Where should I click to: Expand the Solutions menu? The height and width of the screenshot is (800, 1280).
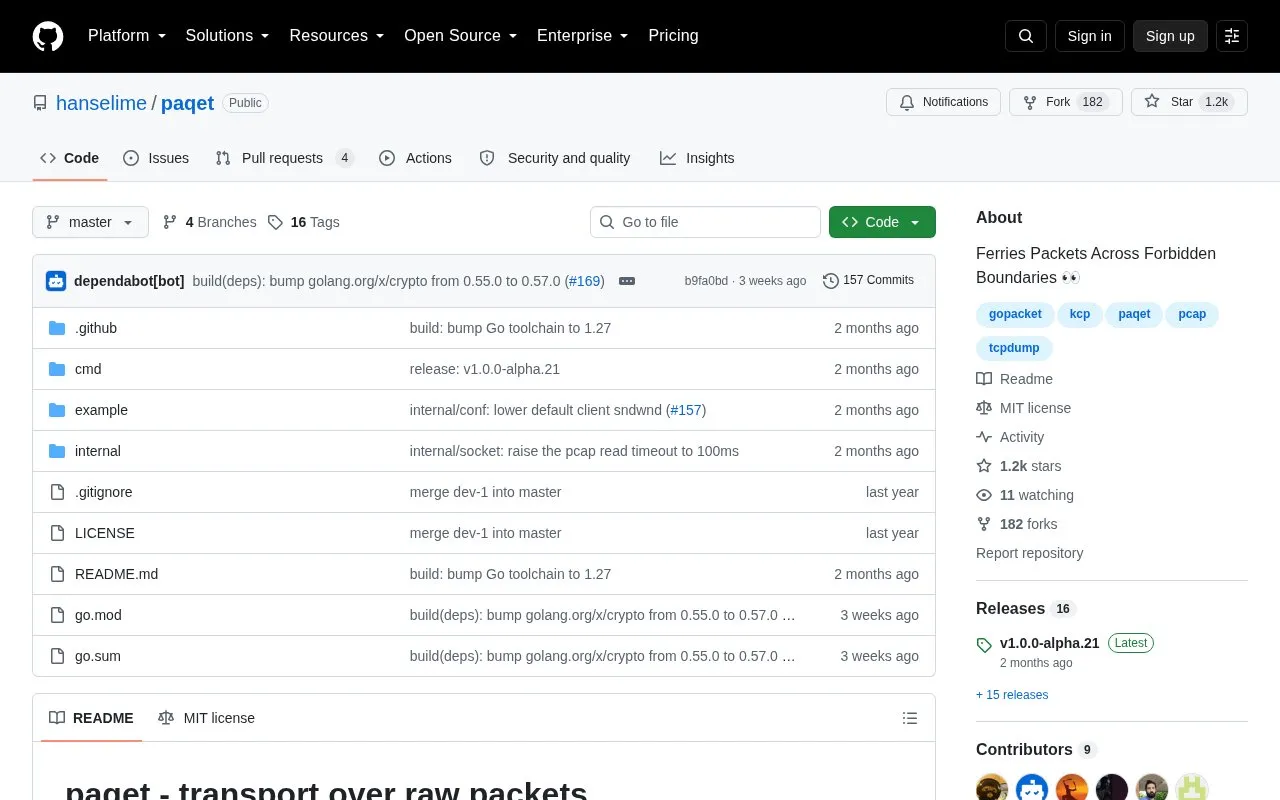(228, 36)
